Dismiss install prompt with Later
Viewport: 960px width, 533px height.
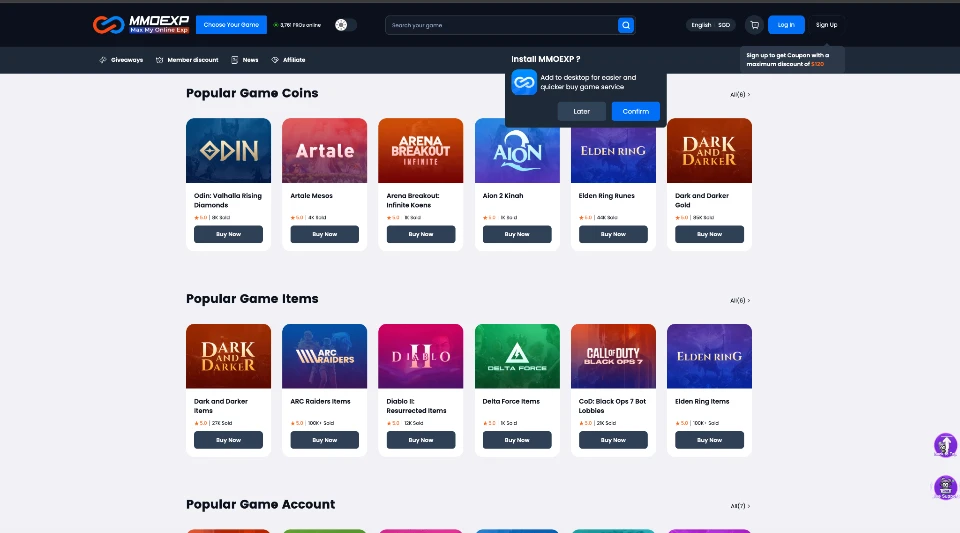tap(582, 111)
